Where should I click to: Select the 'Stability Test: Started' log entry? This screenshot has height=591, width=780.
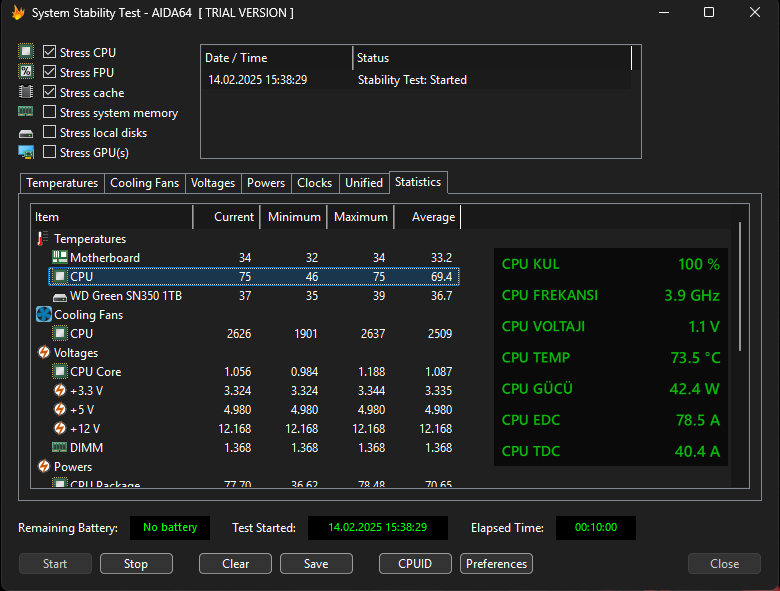416,80
